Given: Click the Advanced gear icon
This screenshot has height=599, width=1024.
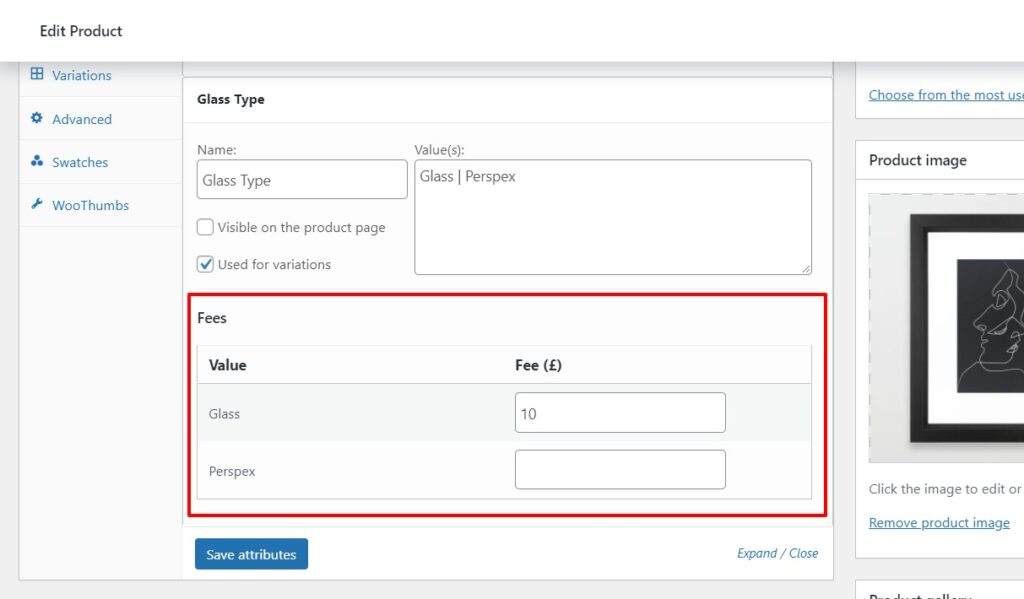Looking at the screenshot, I should pos(36,118).
